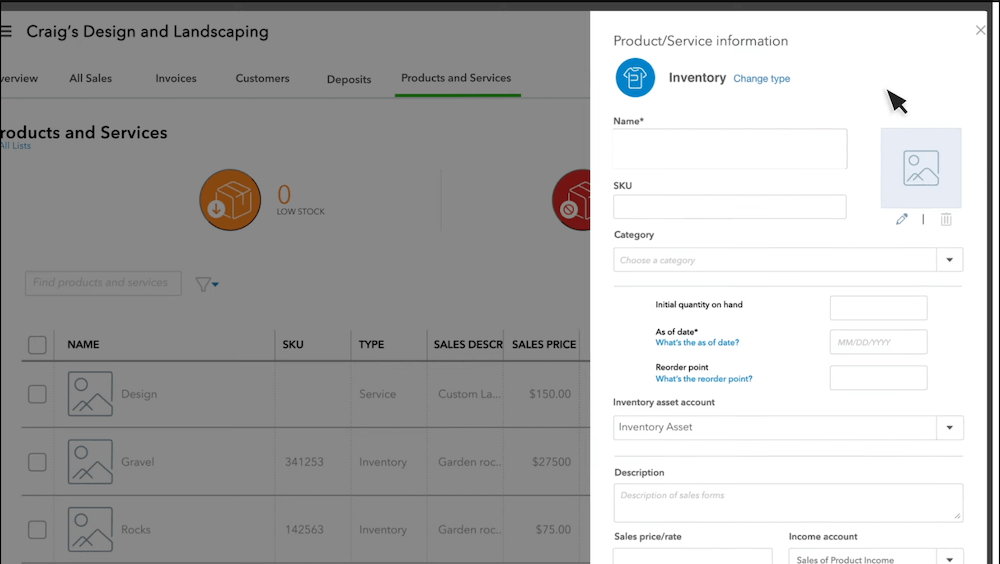Click the 0 LOW STOCK counter
This screenshot has width=1000, height=564.
(x=300, y=200)
